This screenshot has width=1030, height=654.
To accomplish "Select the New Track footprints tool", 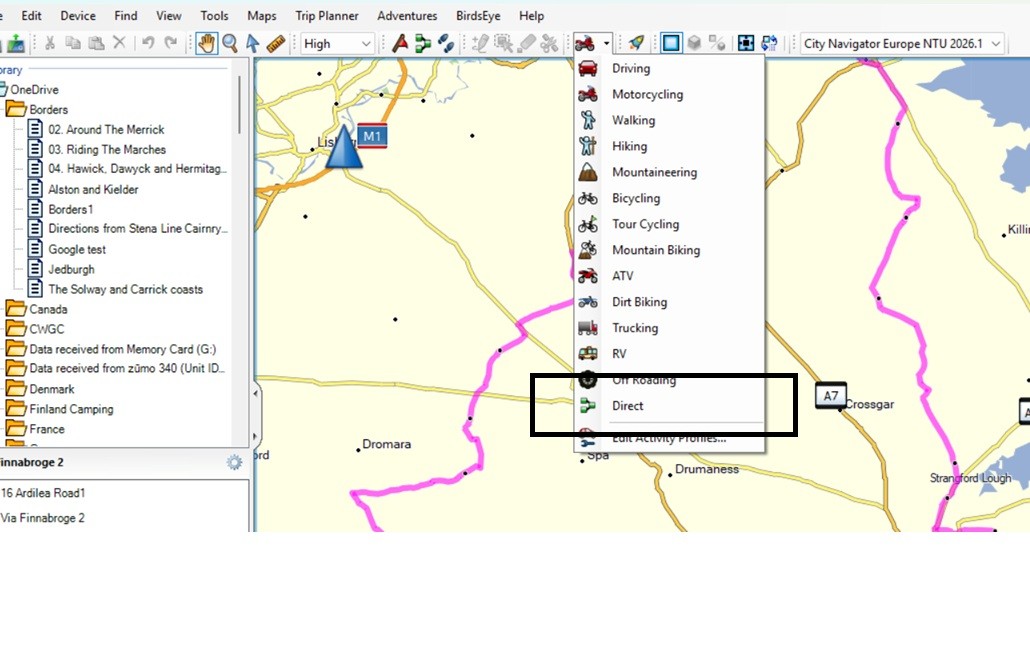I will point(446,43).
